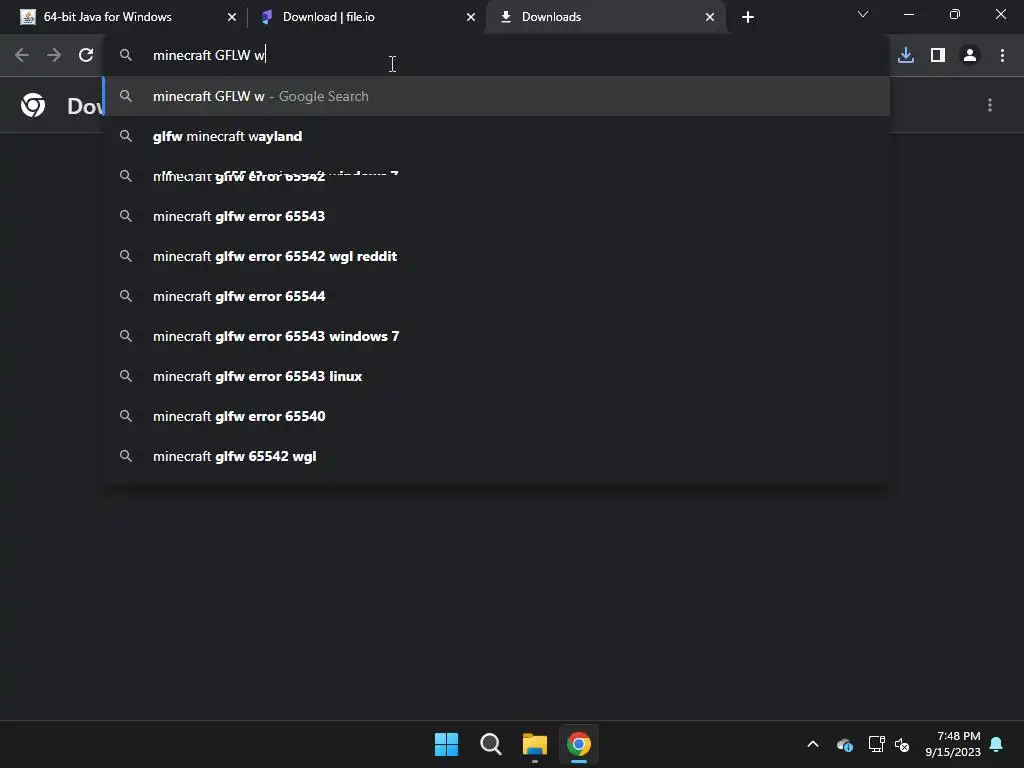Open a new tab with the plus button
The height and width of the screenshot is (768, 1024).
click(748, 17)
